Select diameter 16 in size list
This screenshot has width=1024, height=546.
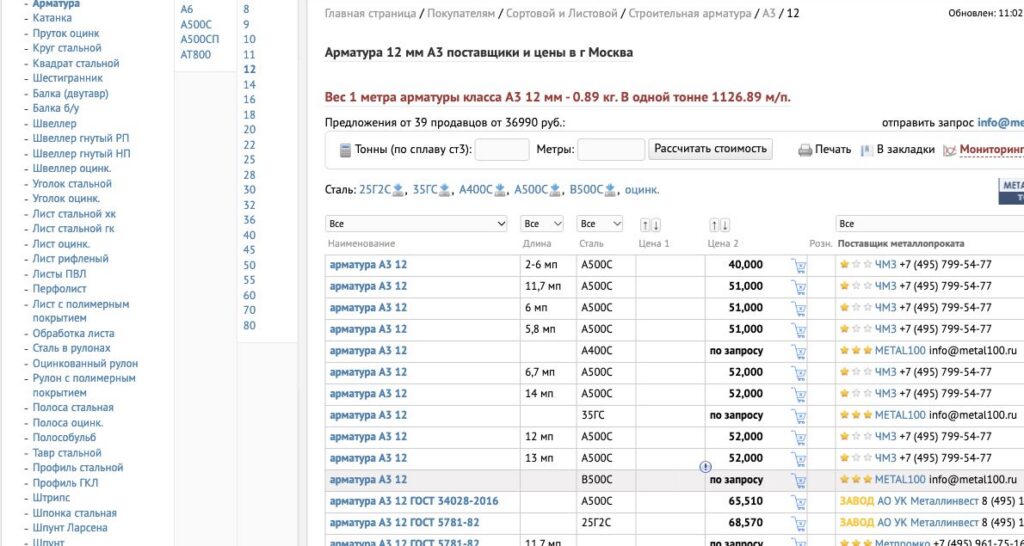click(249, 99)
